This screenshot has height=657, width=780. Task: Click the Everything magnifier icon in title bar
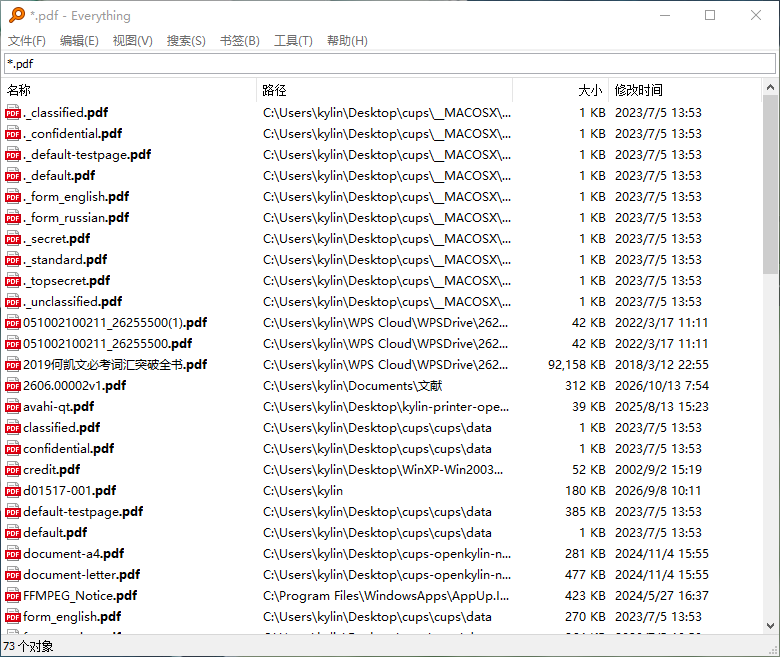pyautogui.click(x=16, y=15)
